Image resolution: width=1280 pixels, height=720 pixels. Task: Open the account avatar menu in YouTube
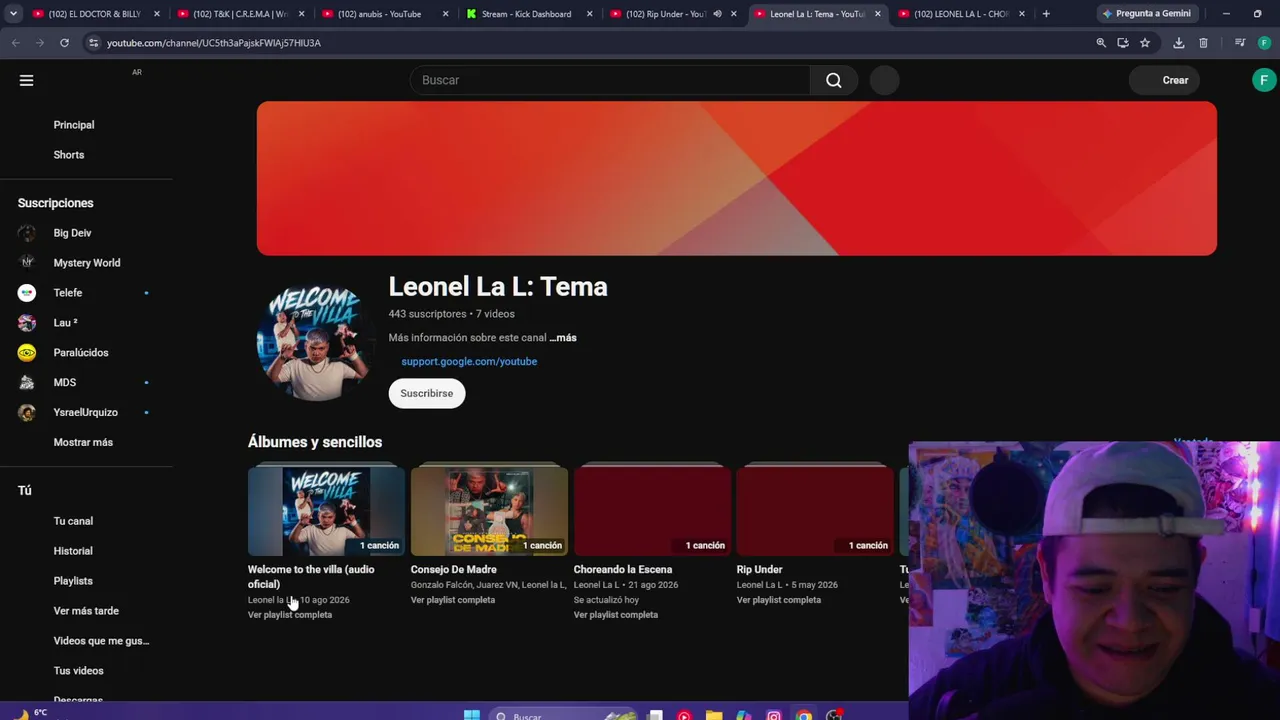point(1264,80)
